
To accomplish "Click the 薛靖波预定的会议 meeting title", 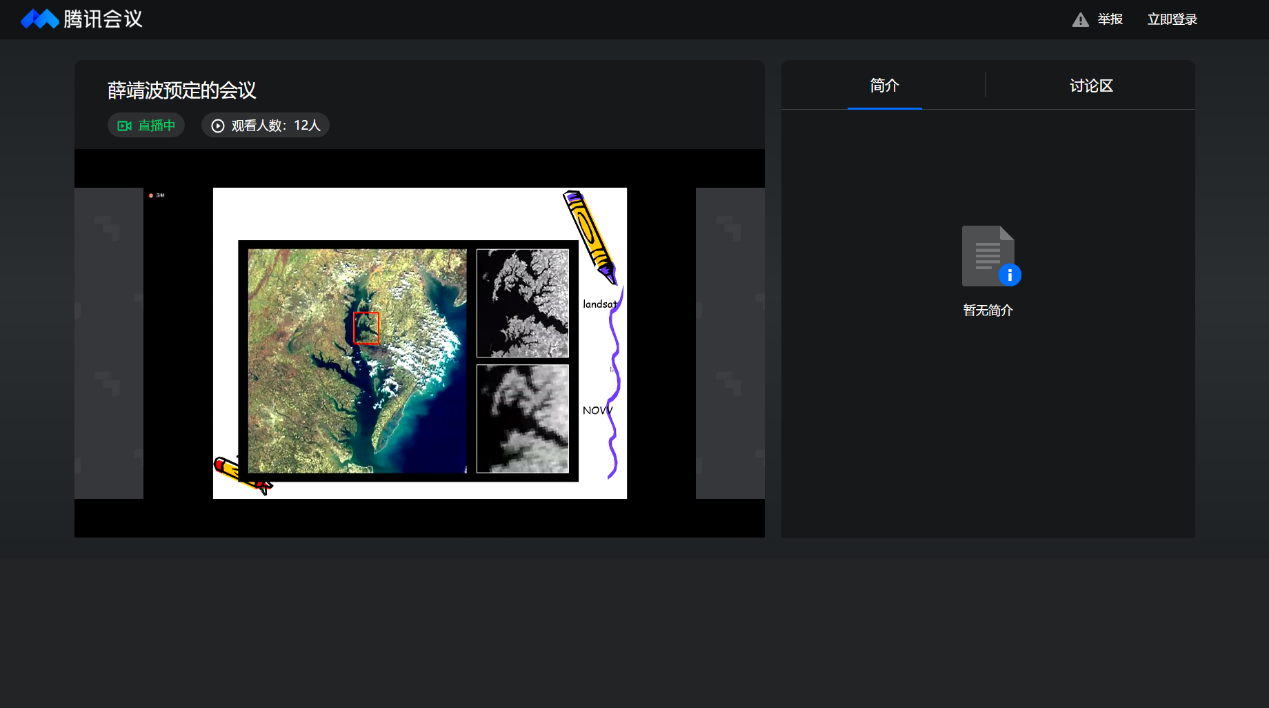I will (x=182, y=91).
